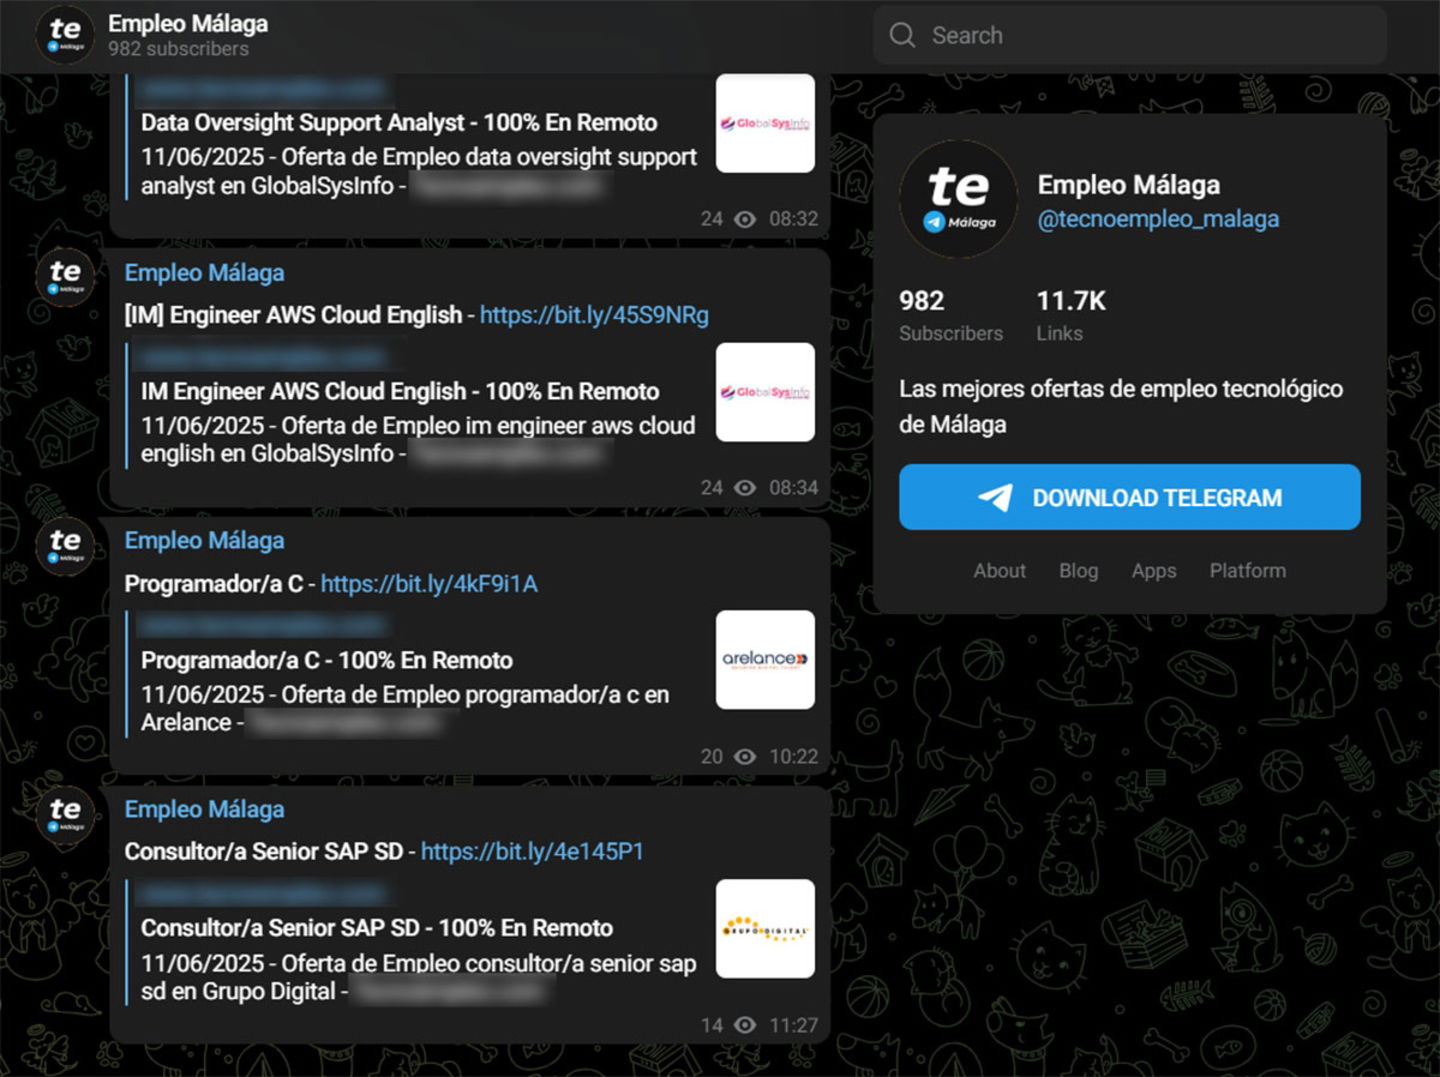The width and height of the screenshot is (1440, 1077).
Task: Click avatar beside the Programador/a C post
Action: coord(65,546)
